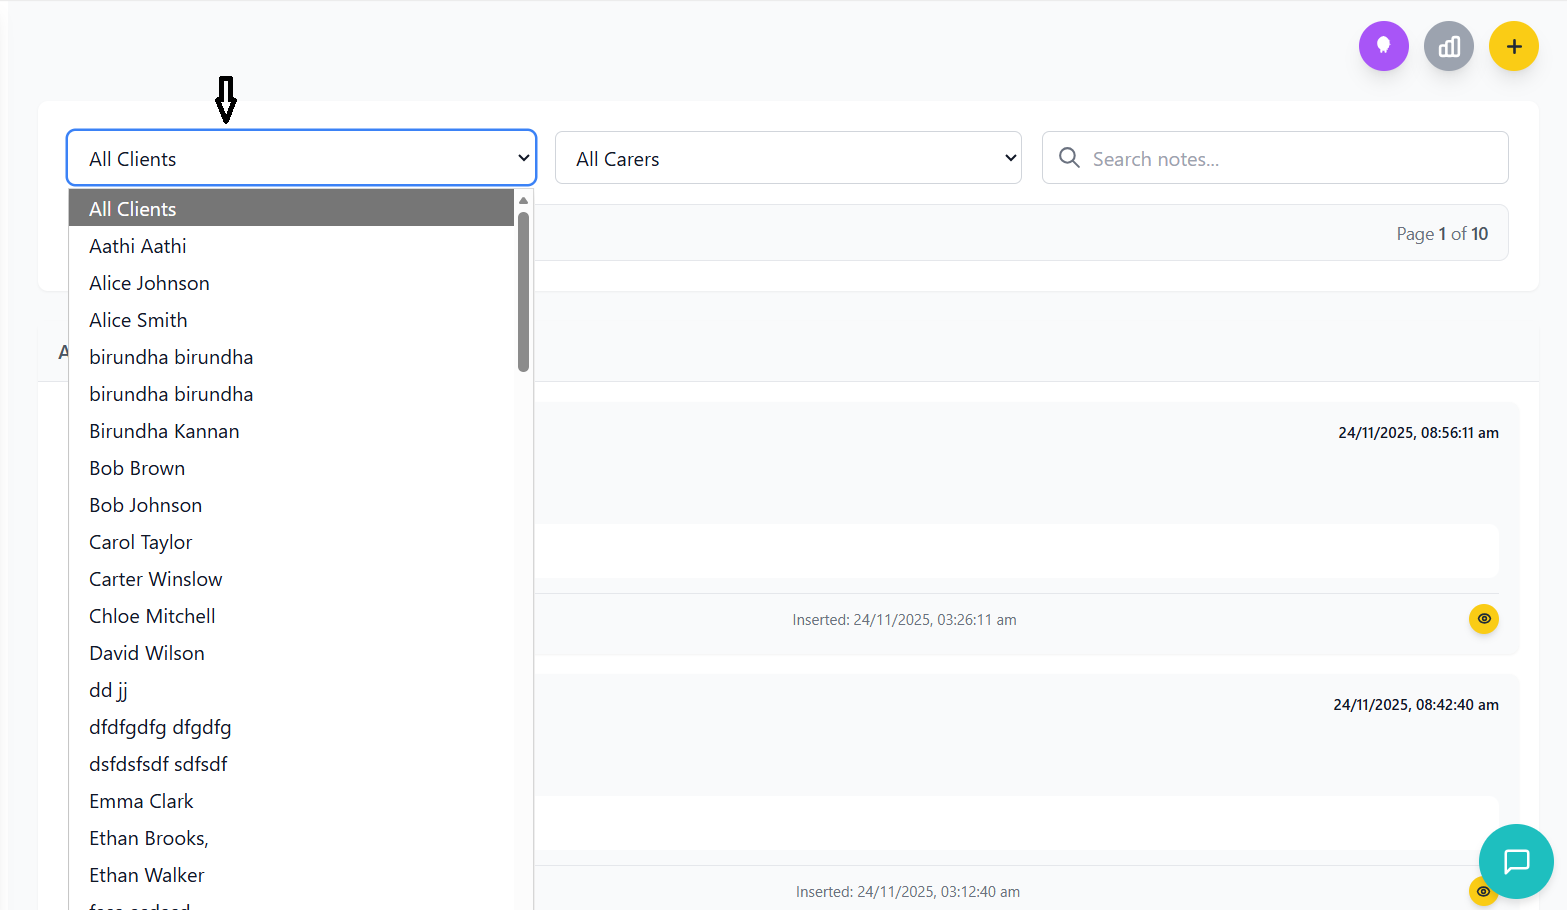Screen dimensions: 1567x910
Task: View note inserted at 03:26:11 am
Action: pyautogui.click(x=1483, y=619)
